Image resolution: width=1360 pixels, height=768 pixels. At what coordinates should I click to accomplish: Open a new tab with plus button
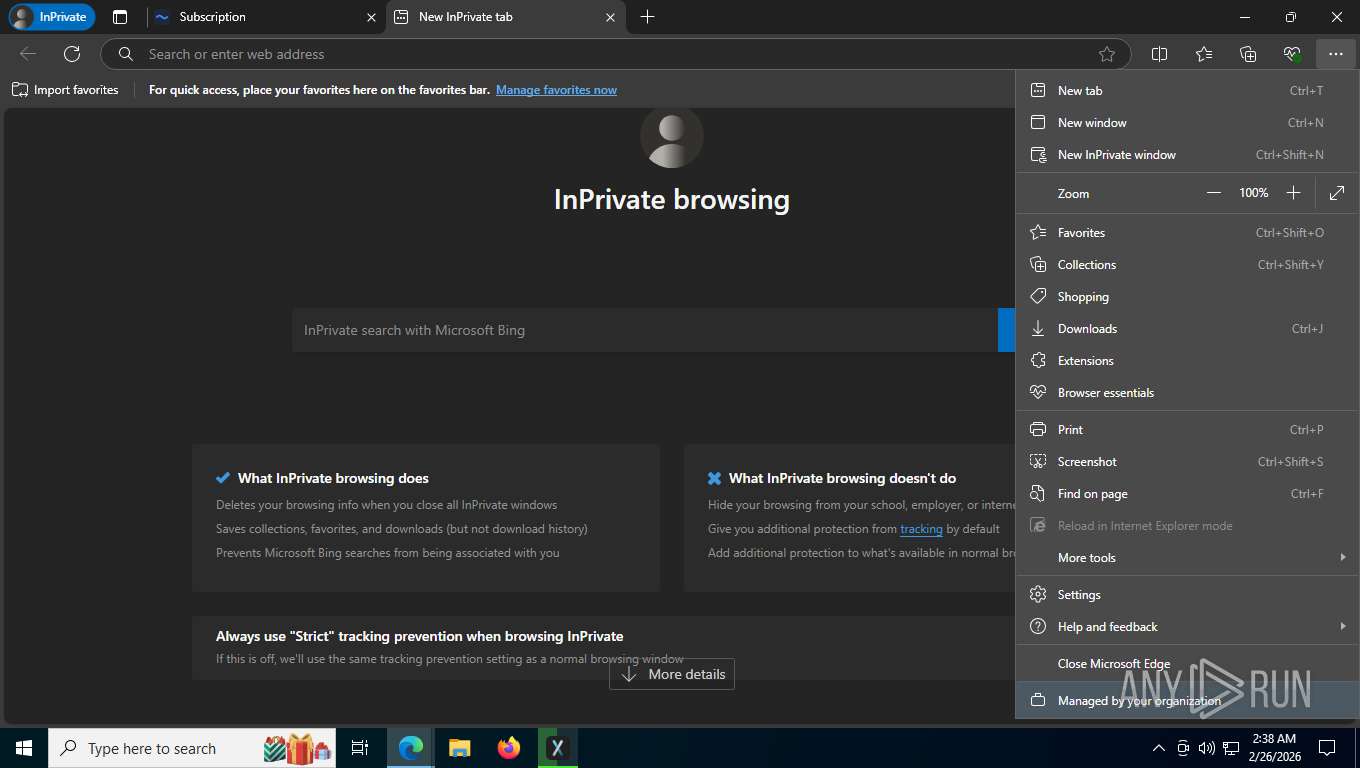pos(648,17)
